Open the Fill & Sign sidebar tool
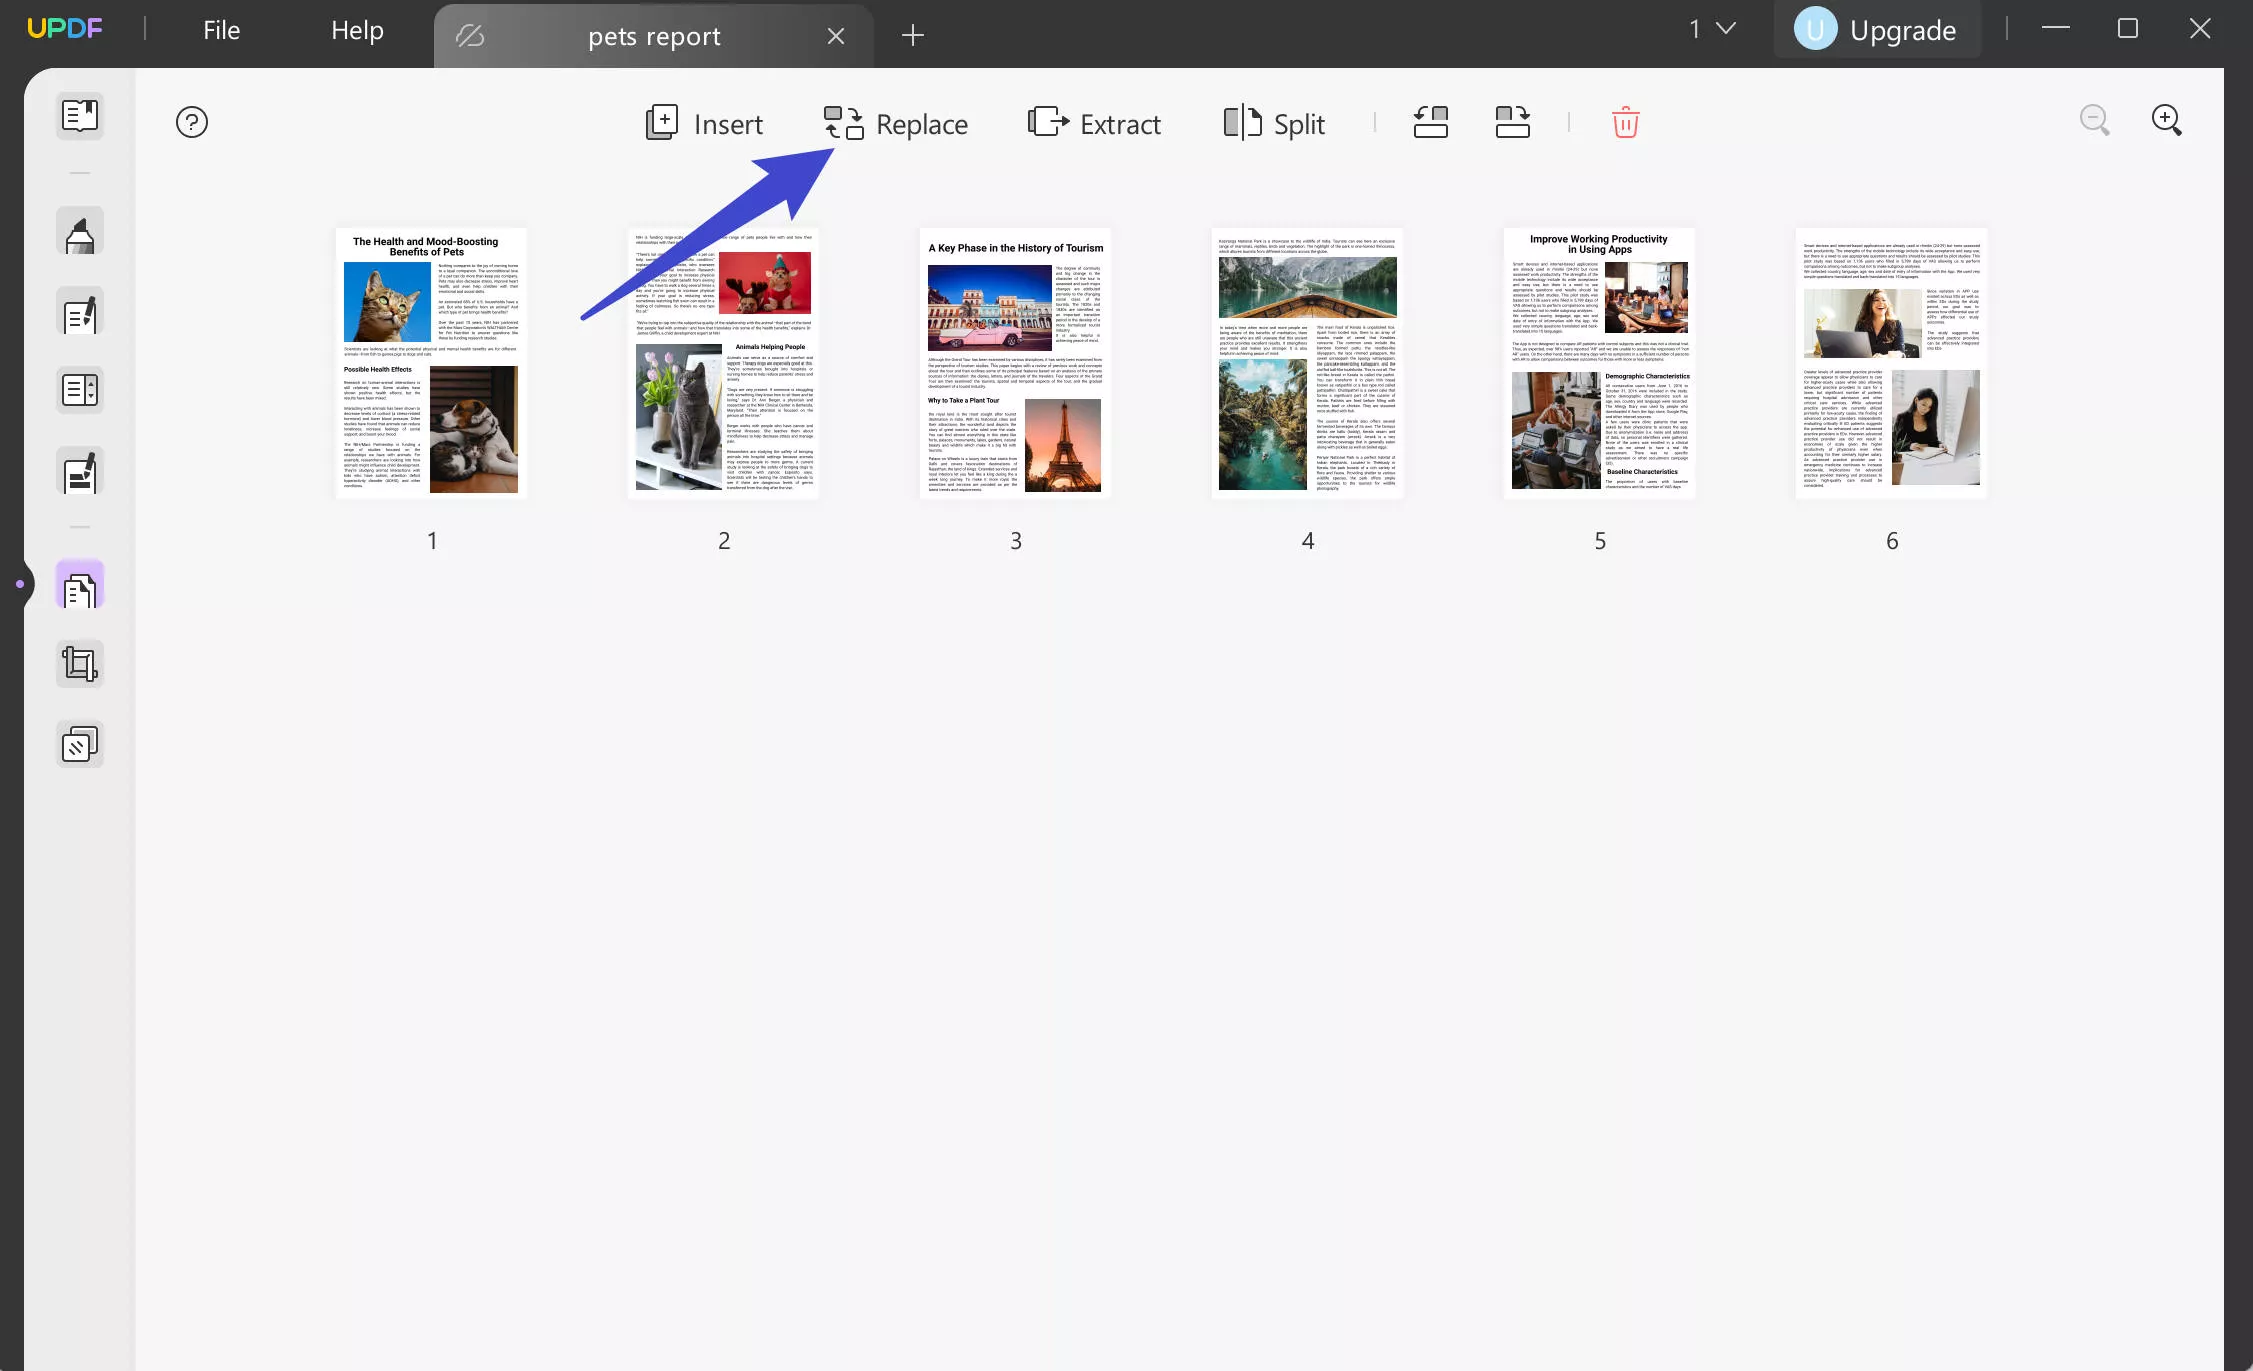The image size is (2253, 1371). [x=80, y=472]
